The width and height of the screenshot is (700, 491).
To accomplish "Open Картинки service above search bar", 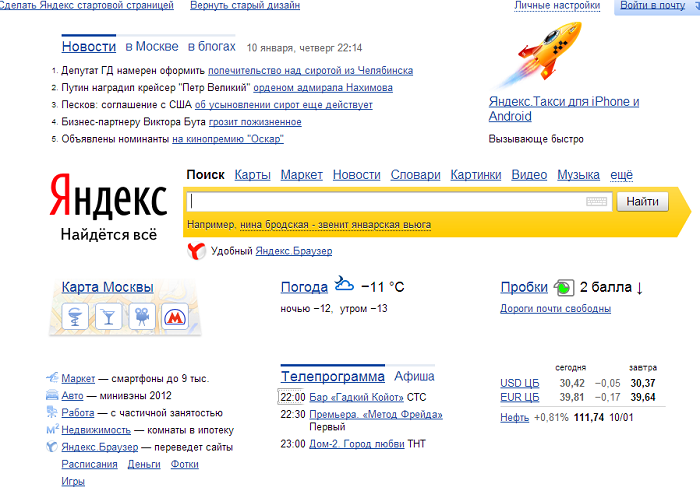I will tap(476, 175).
